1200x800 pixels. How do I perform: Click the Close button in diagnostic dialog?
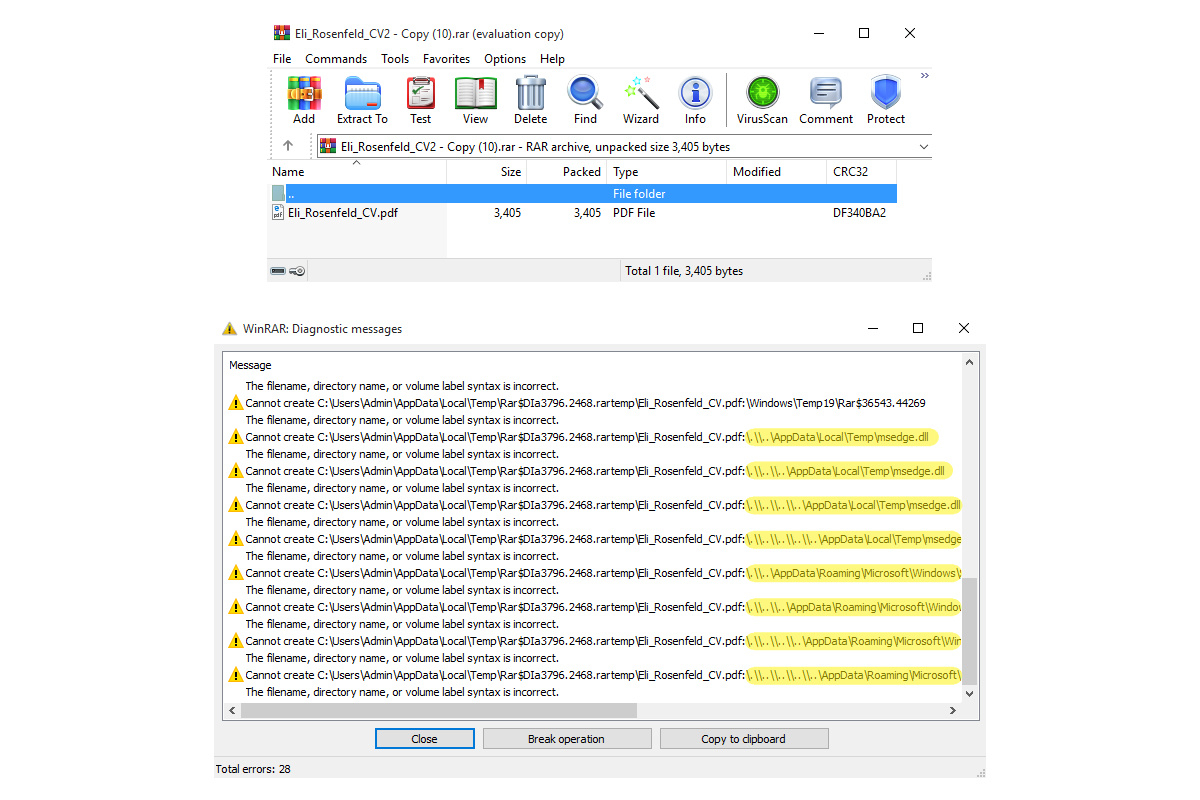tap(424, 739)
